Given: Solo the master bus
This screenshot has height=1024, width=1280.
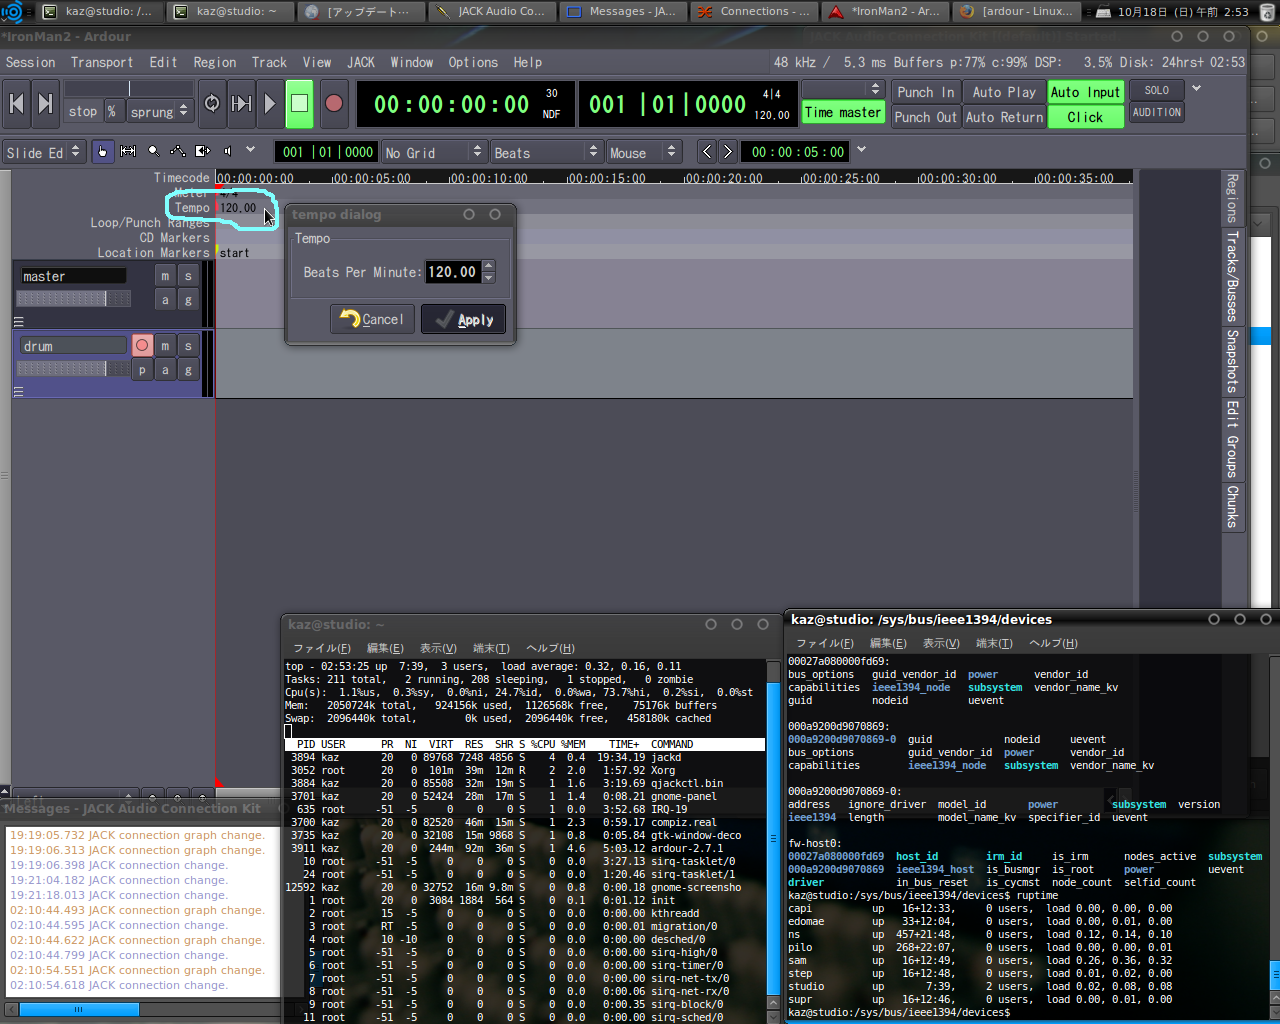Looking at the screenshot, I should 188,276.
